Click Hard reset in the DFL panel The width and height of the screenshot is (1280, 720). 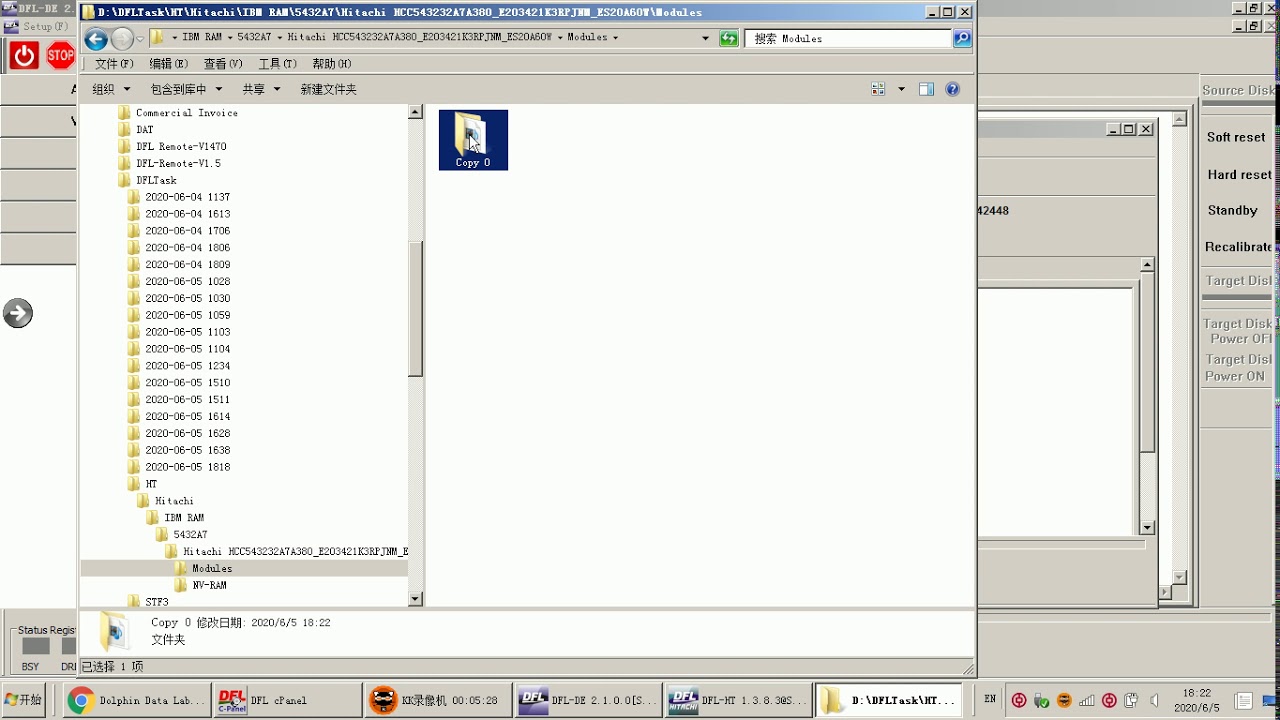(1239, 174)
